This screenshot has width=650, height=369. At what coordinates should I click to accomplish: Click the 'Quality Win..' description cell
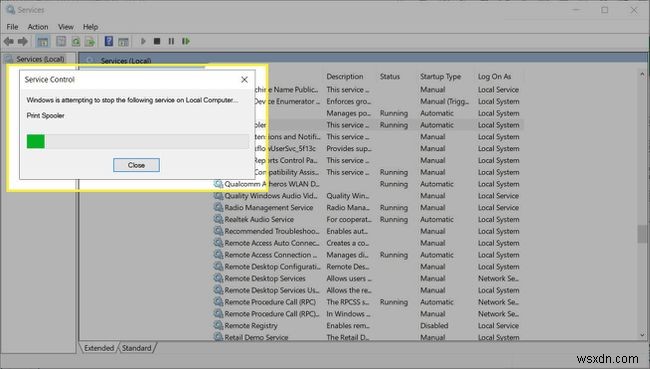[x=347, y=196]
